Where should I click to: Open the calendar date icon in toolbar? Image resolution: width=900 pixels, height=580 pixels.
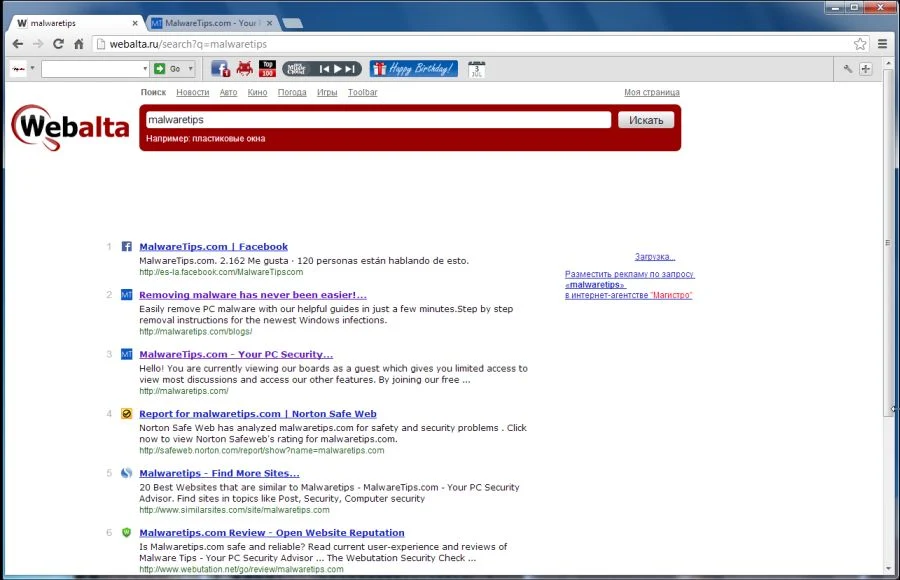476,69
